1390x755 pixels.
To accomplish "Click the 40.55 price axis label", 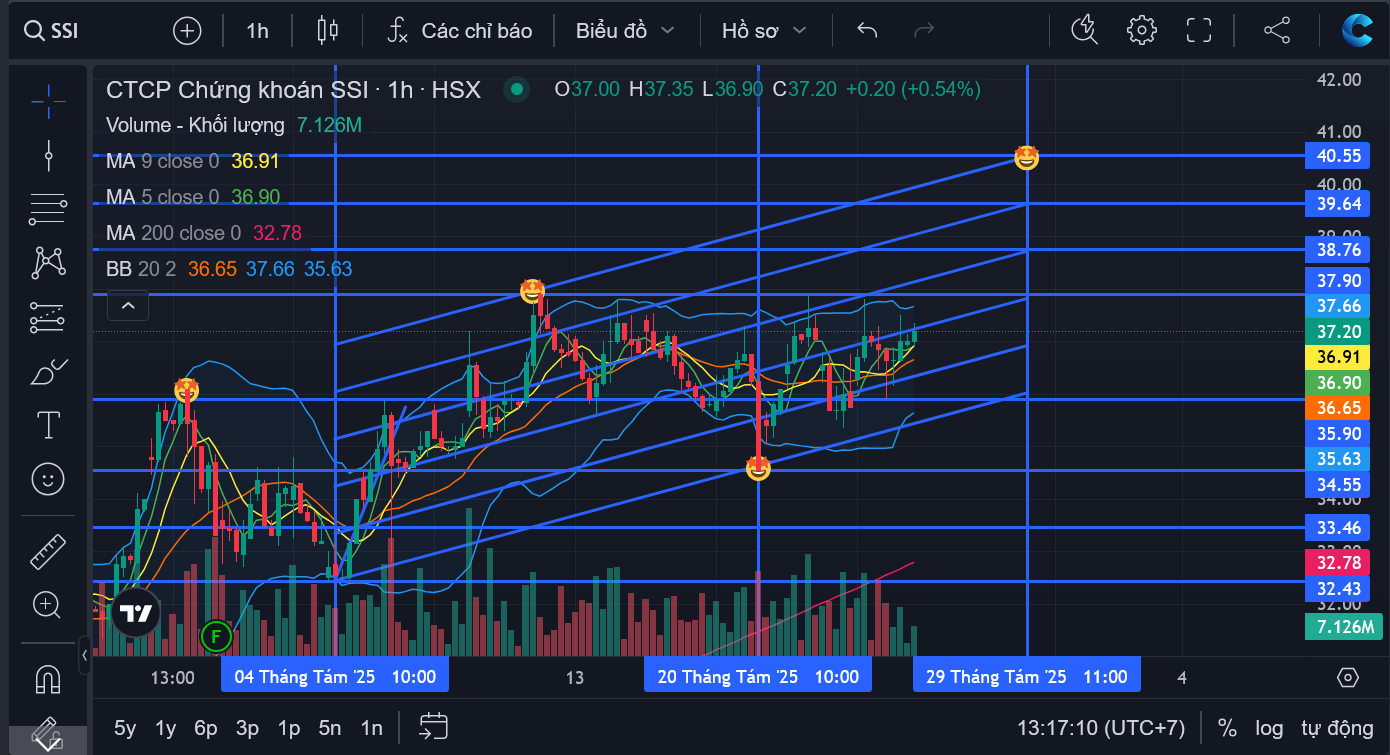I will pyautogui.click(x=1339, y=156).
